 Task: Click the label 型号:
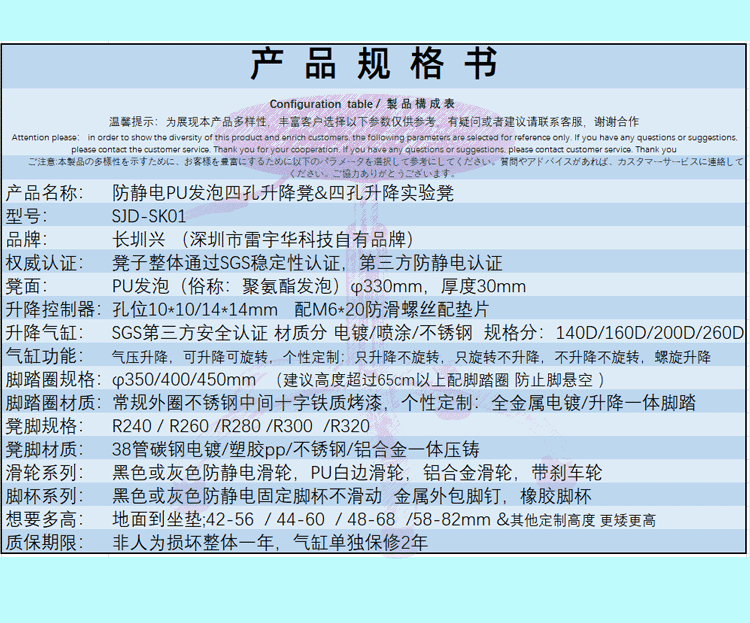click(26, 216)
